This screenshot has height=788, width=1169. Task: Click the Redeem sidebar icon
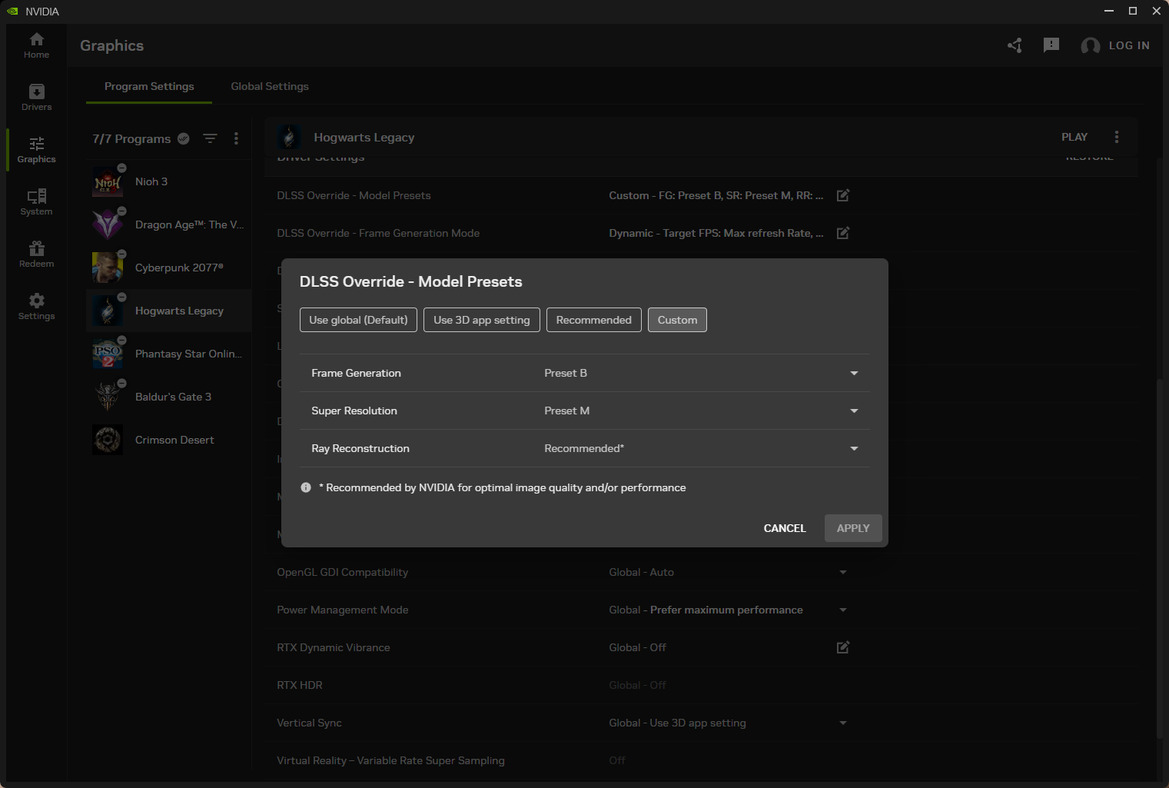click(36, 255)
